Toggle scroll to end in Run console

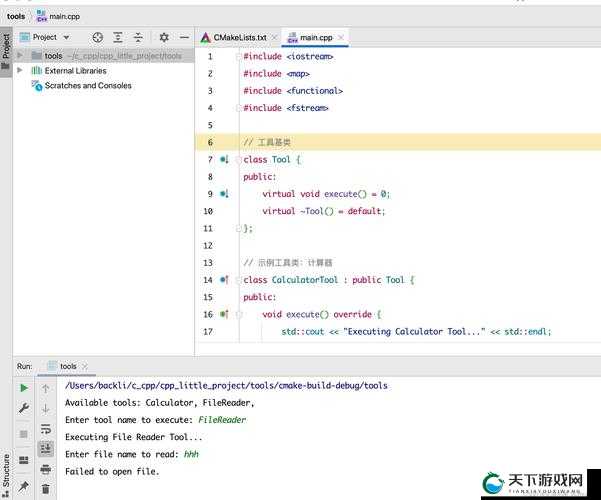coord(46,449)
